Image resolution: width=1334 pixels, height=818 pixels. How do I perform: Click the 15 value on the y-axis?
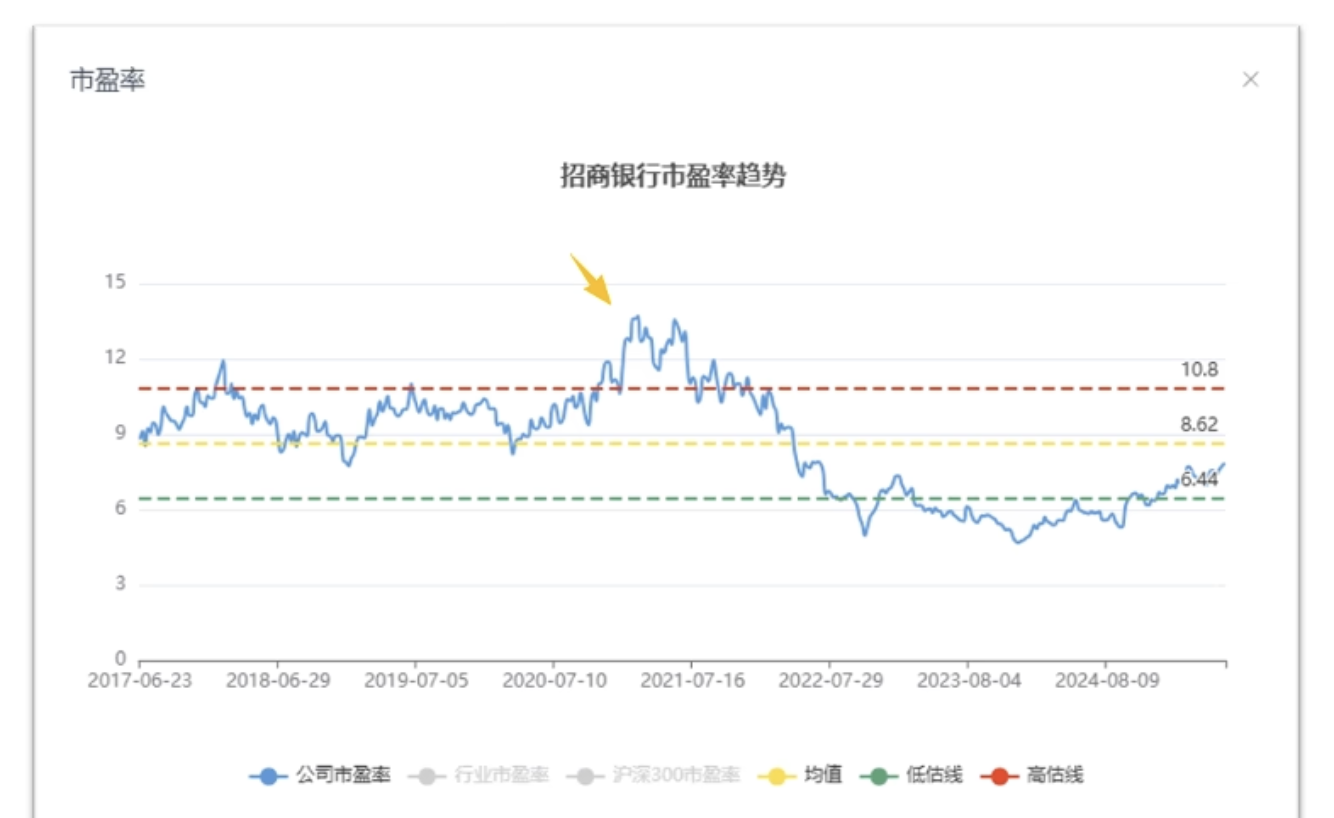click(x=115, y=283)
